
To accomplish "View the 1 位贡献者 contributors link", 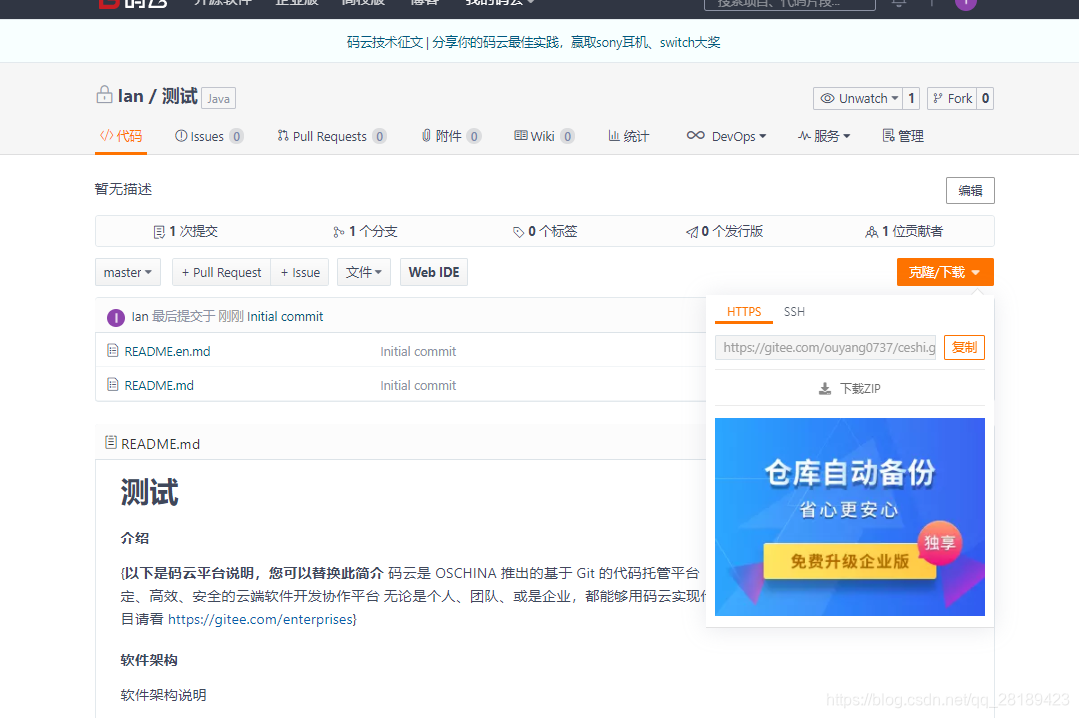I will point(904,231).
